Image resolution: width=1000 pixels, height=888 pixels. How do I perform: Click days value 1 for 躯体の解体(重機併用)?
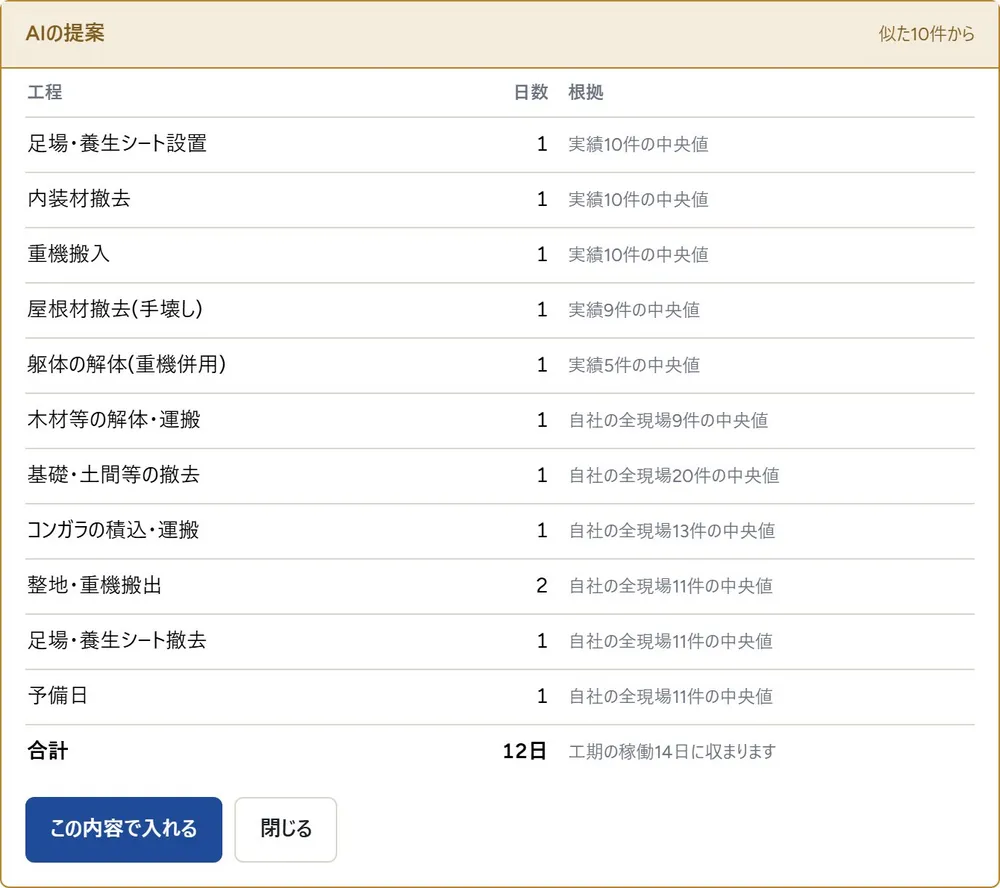tap(542, 364)
